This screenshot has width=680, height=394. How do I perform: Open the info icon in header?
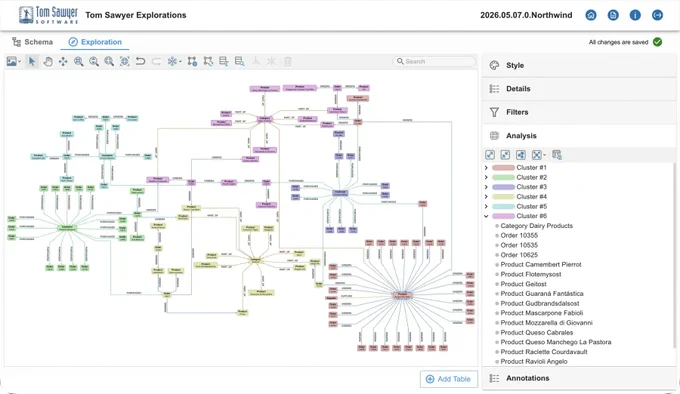tap(635, 15)
